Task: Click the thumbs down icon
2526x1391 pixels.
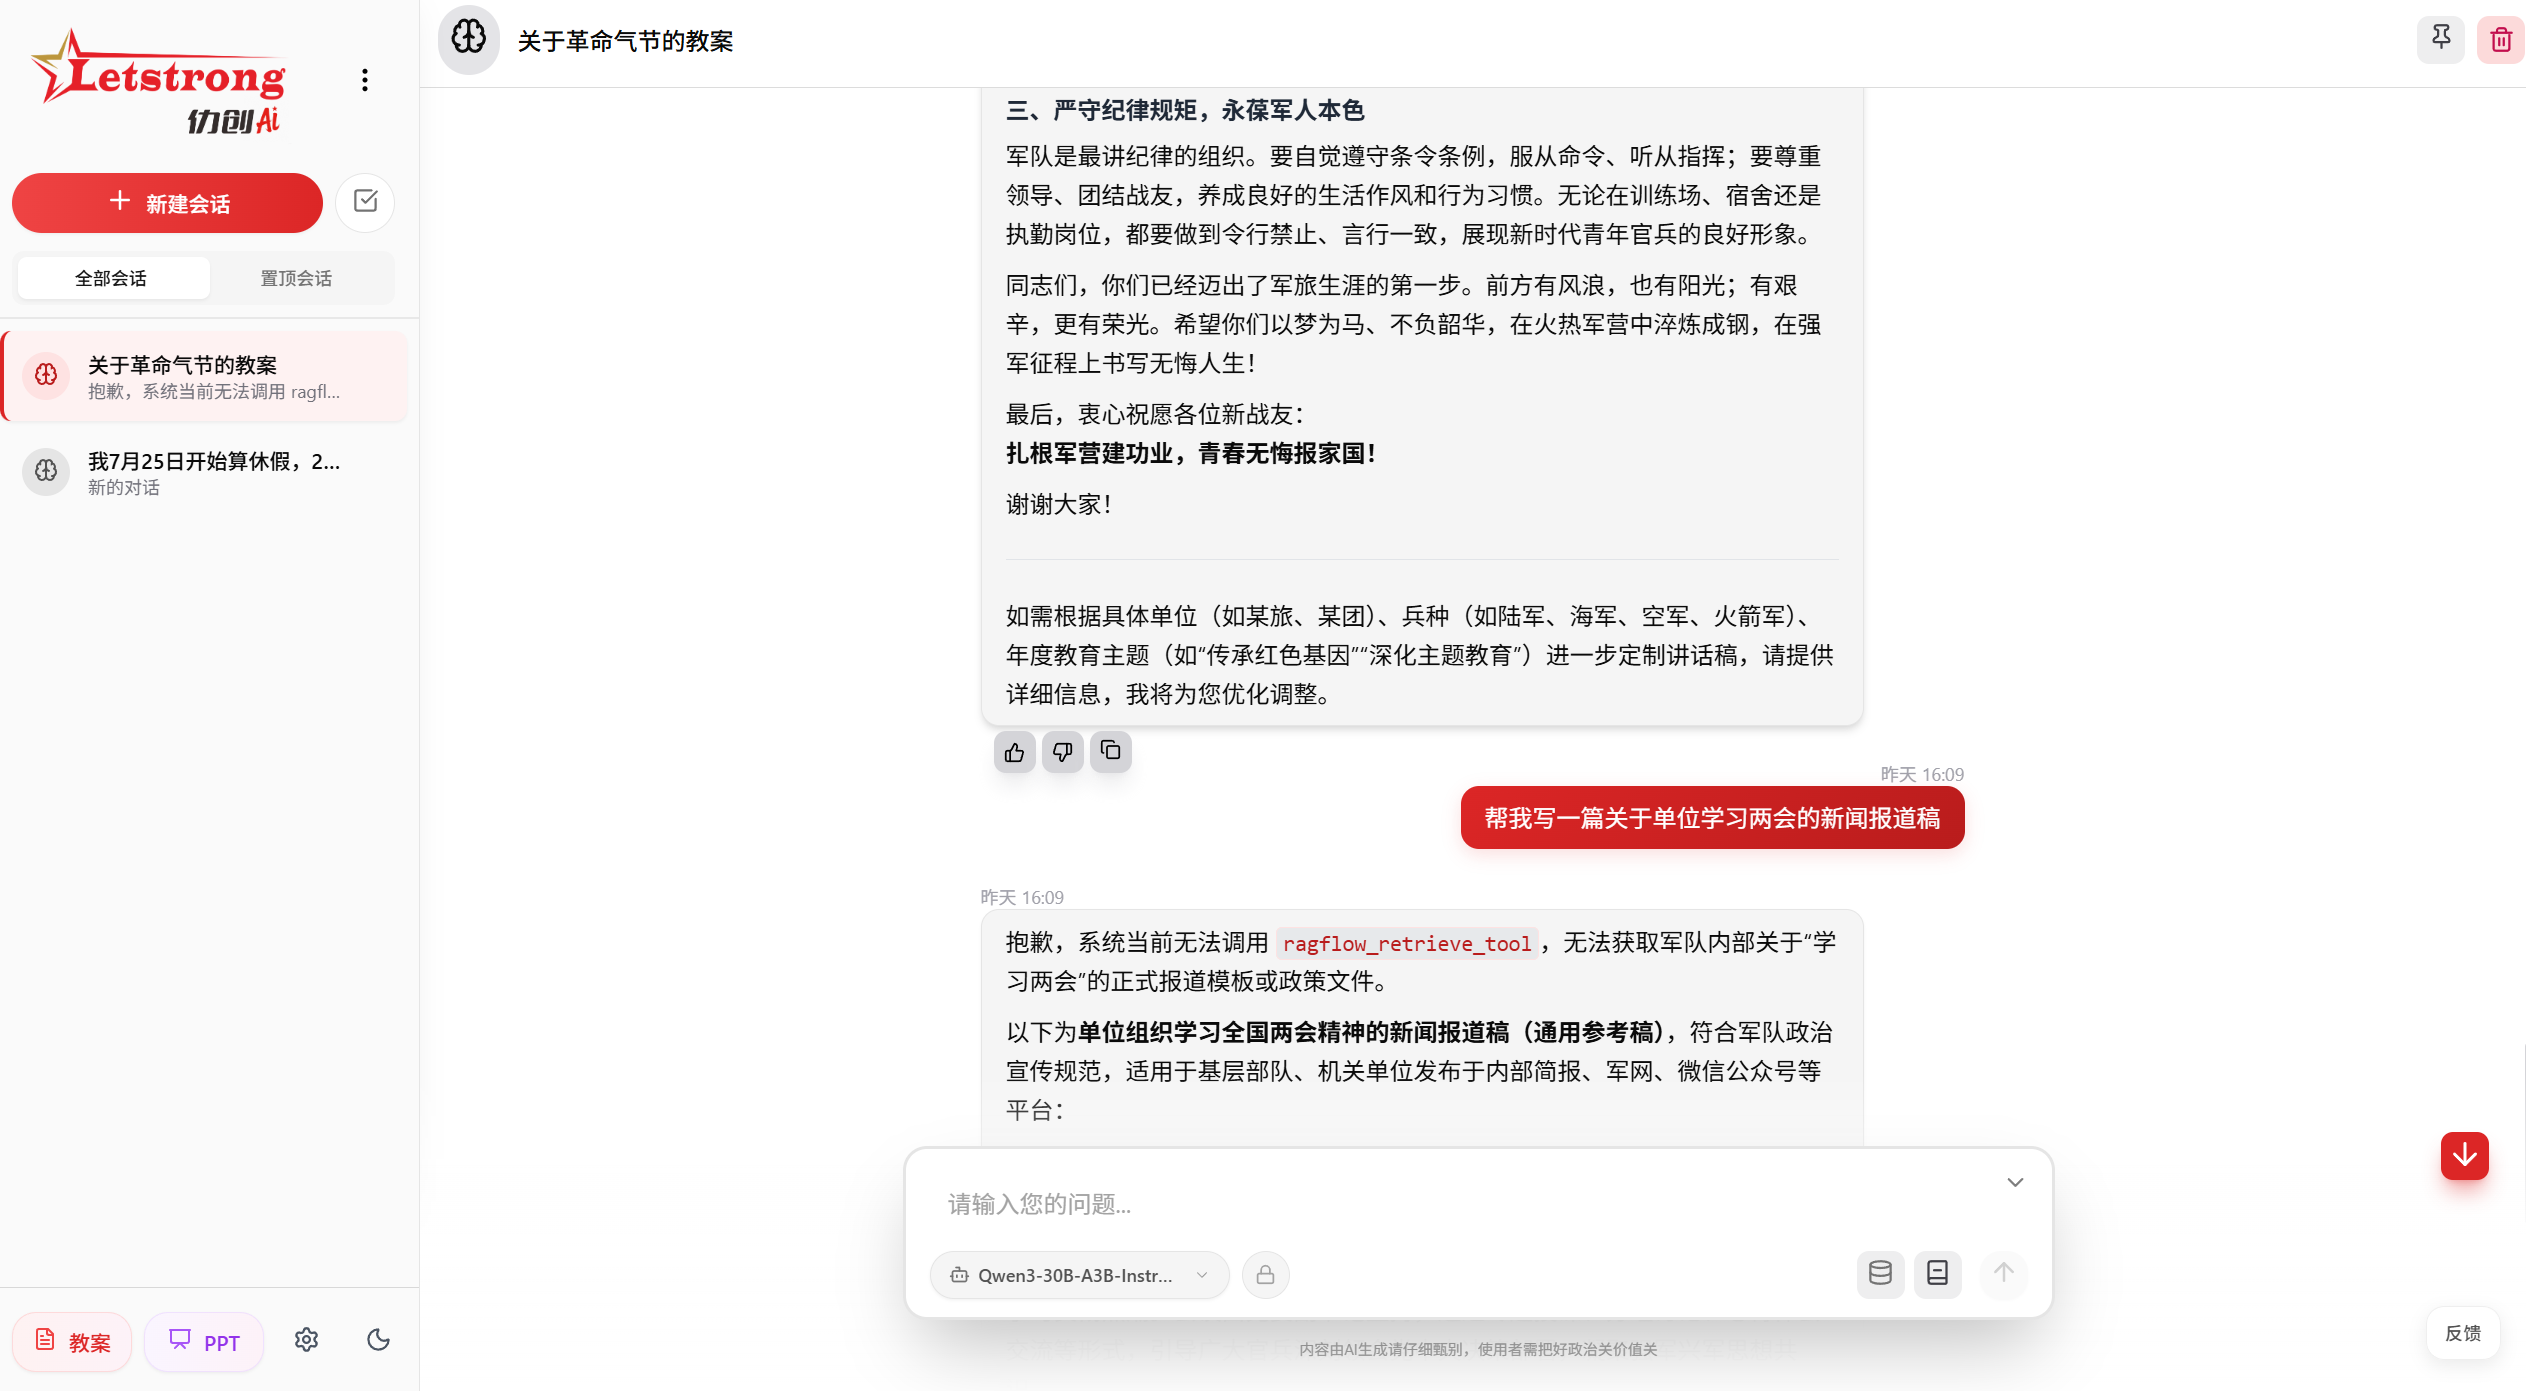Action: coord(1062,752)
